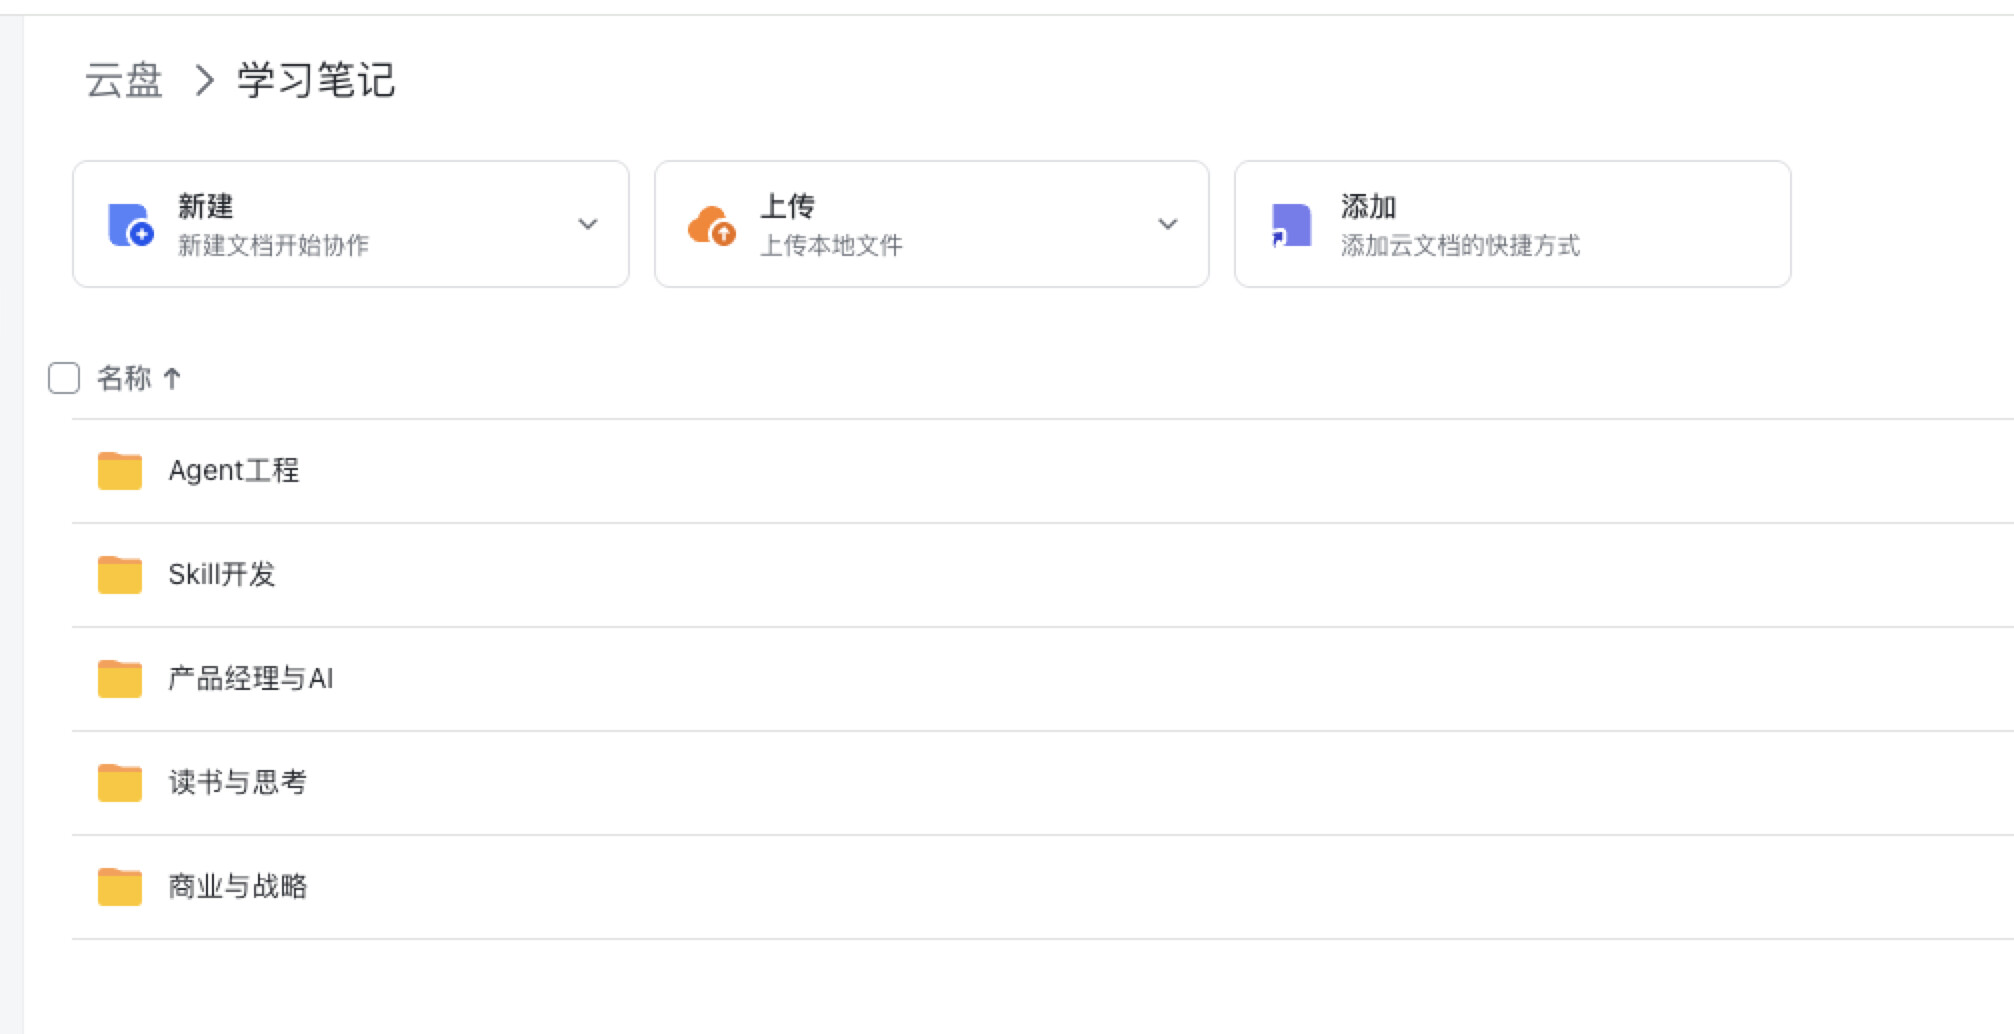Go to 云盘 in the breadcrumb

124,80
